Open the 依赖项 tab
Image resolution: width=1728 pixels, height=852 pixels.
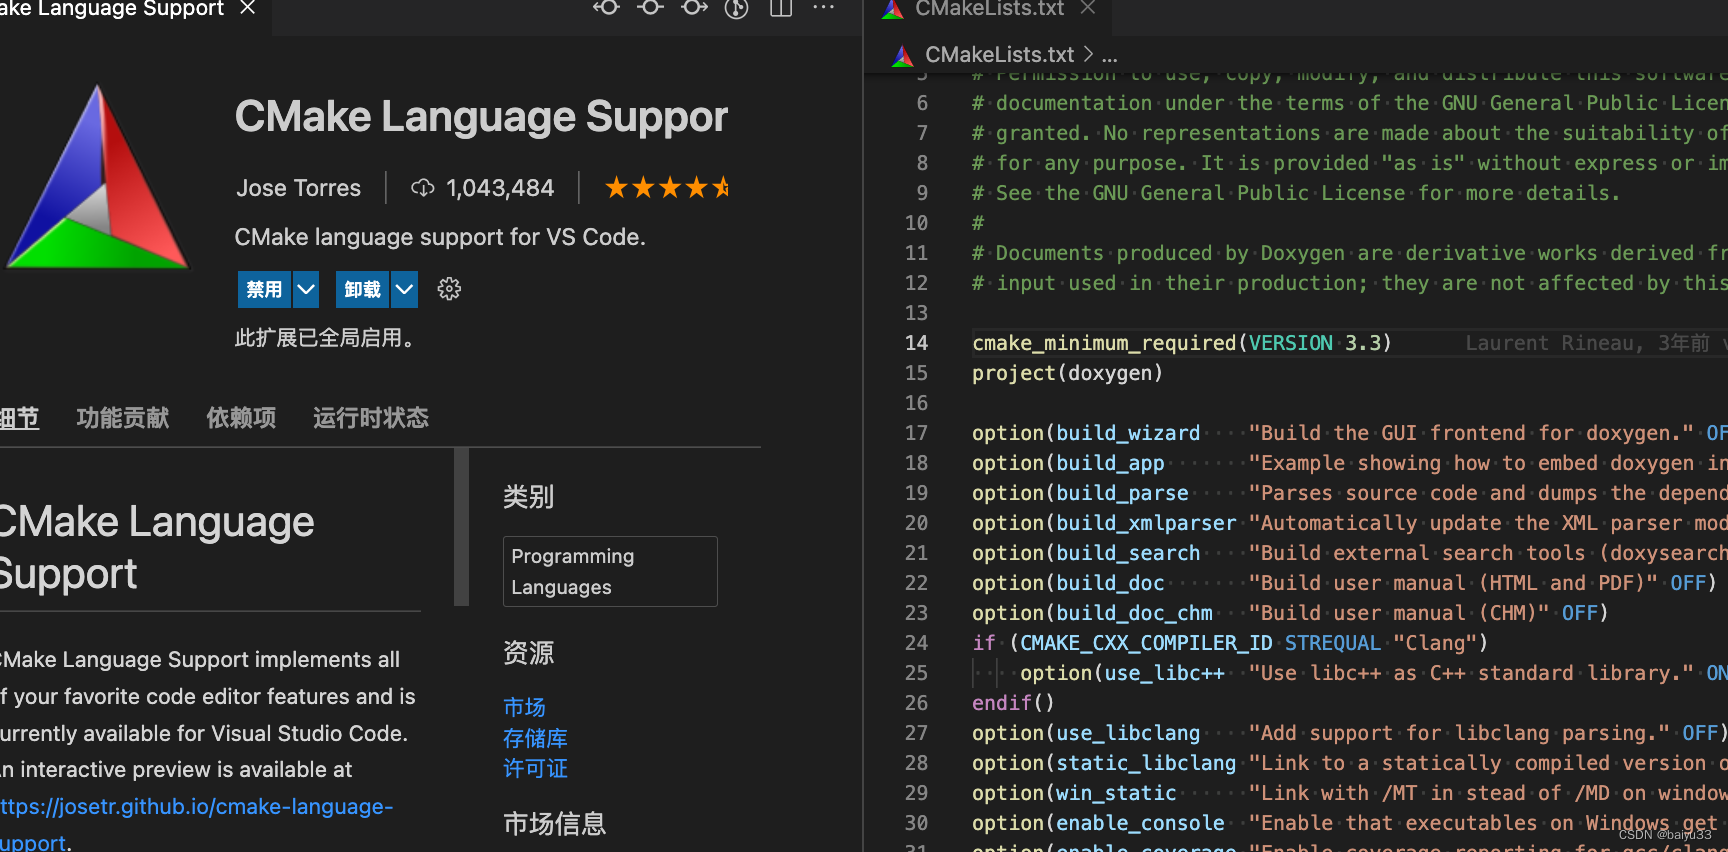coord(241,418)
